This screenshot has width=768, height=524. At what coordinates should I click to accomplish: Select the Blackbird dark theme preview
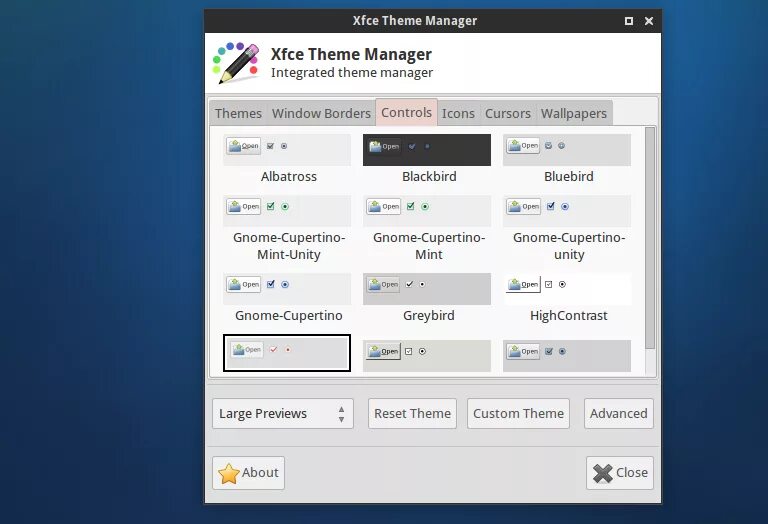pyautogui.click(x=427, y=150)
